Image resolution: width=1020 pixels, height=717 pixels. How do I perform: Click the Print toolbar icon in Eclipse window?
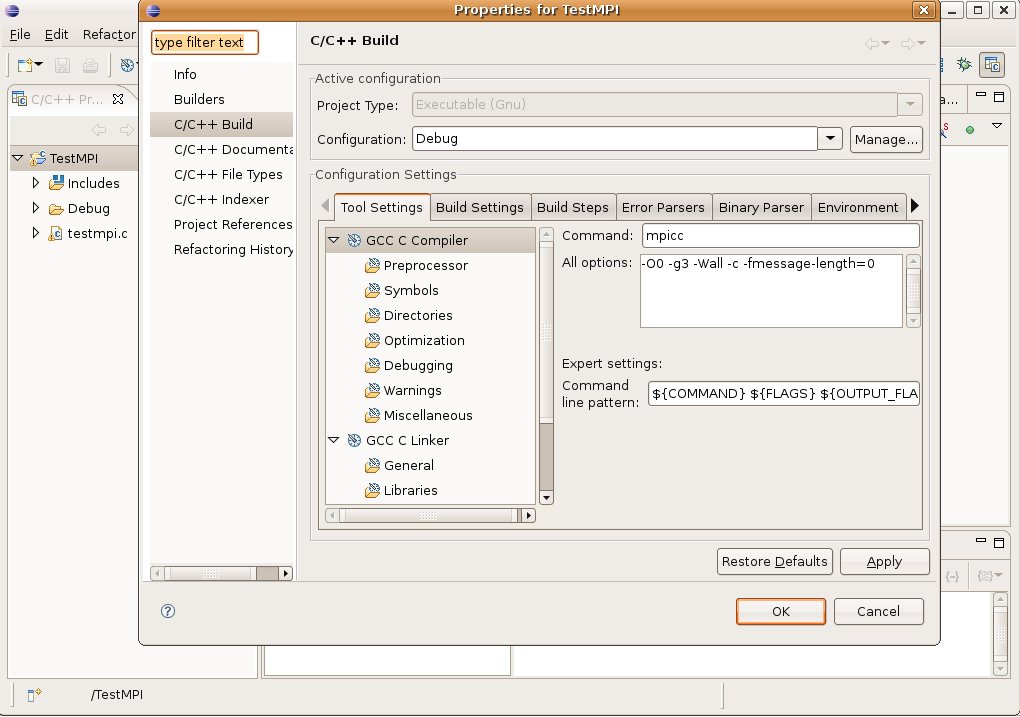tap(90, 65)
